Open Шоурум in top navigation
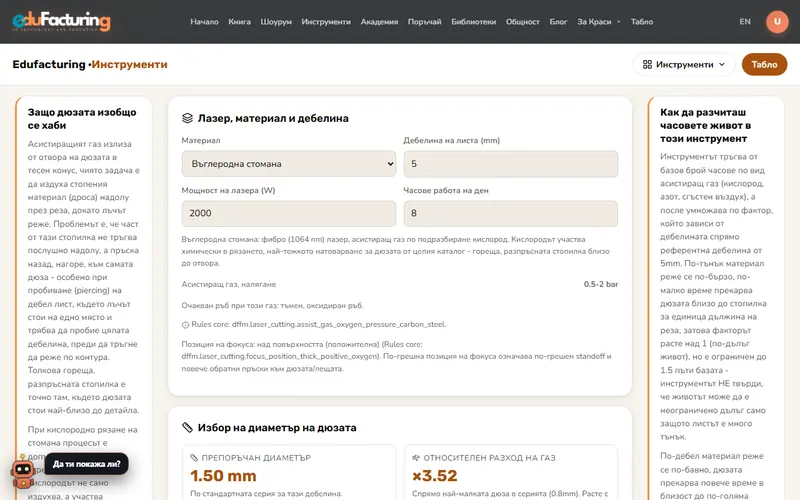Screen dimensions: 800x500 coord(276,21)
